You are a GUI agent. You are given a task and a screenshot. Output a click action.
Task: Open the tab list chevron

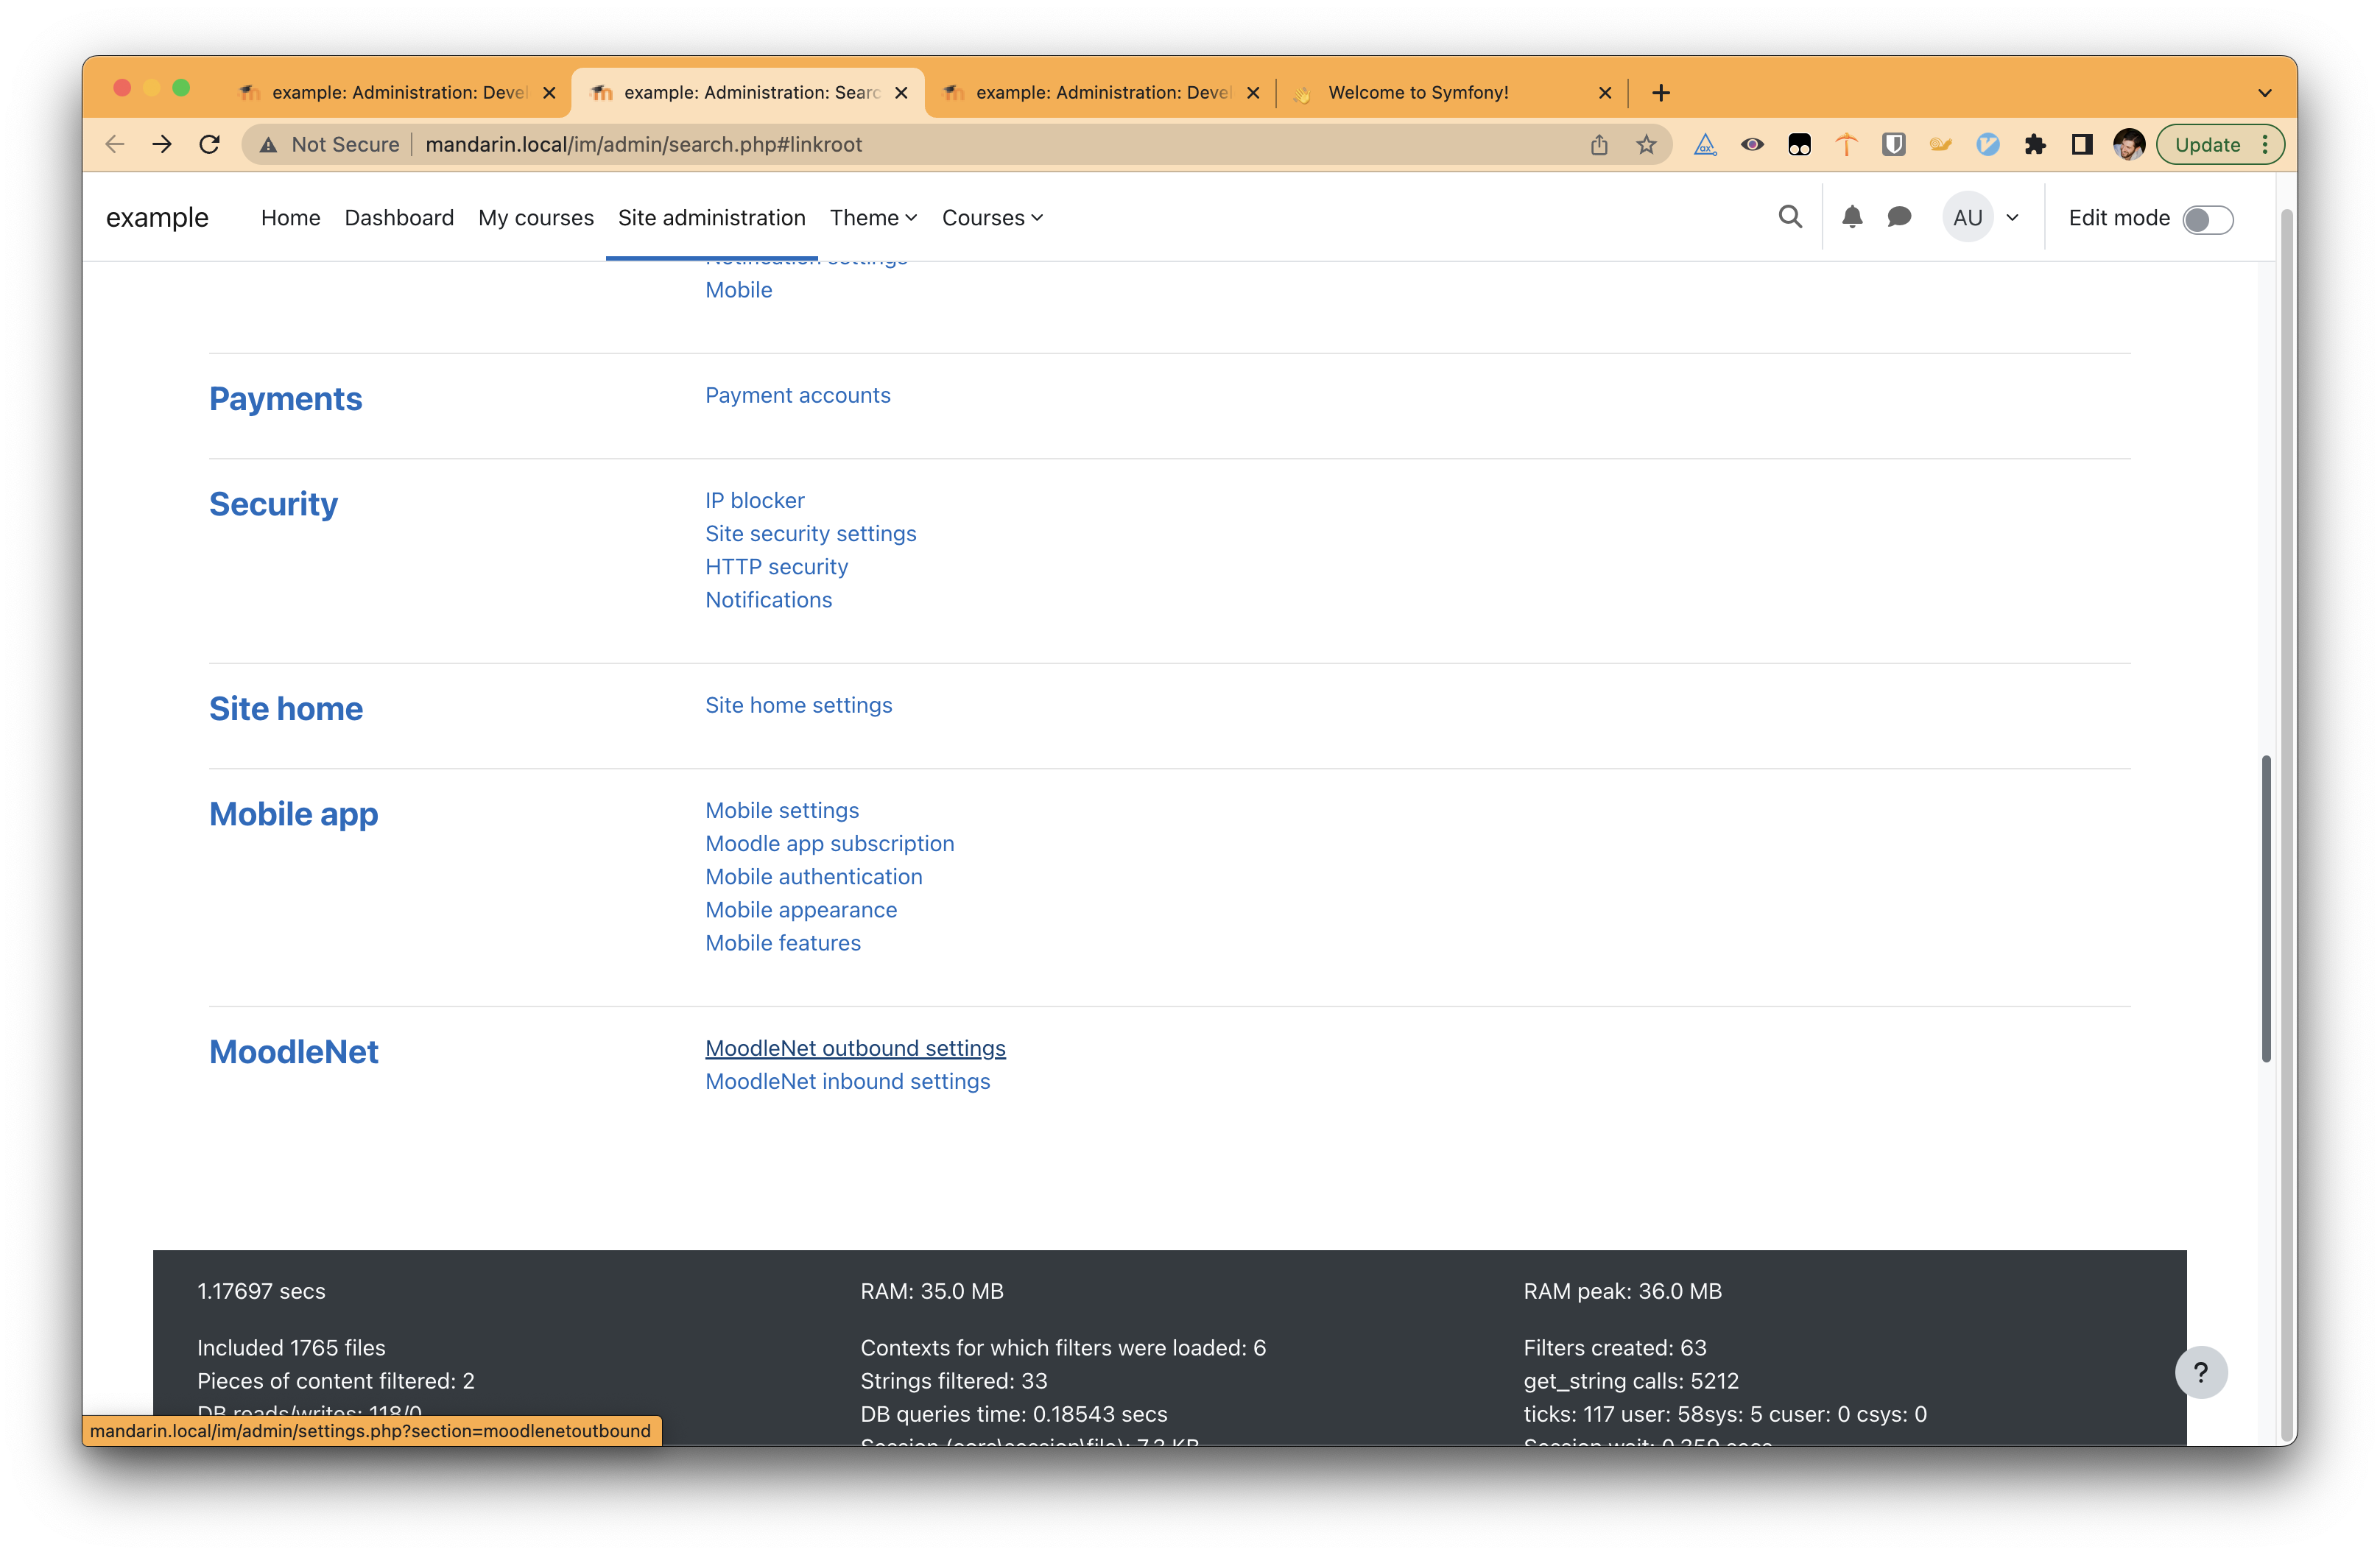(2265, 92)
